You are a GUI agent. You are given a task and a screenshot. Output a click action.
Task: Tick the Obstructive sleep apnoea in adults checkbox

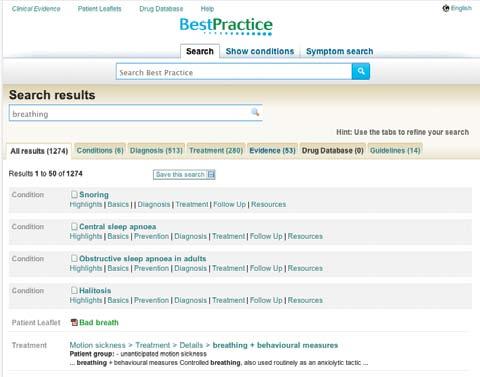pyautogui.click(x=74, y=258)
